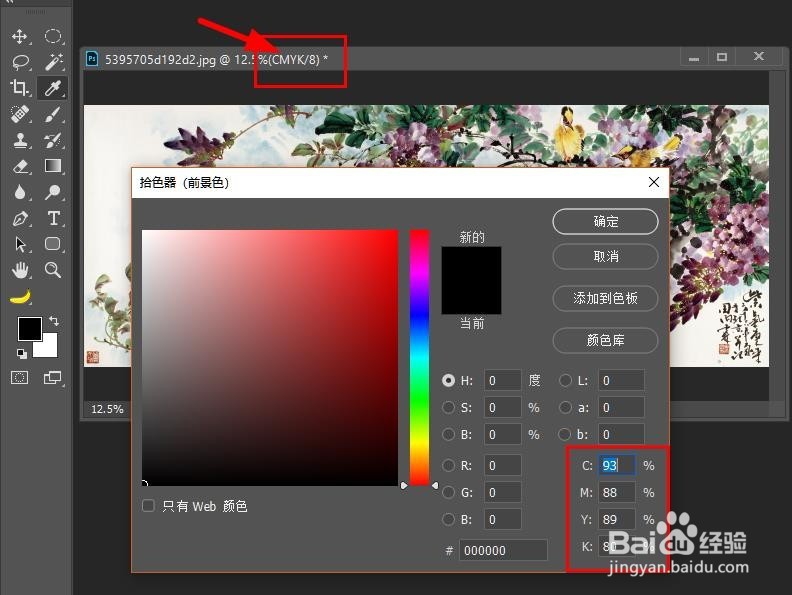
Task: Swap foreground and background colors
Action: tap(54, 320)
